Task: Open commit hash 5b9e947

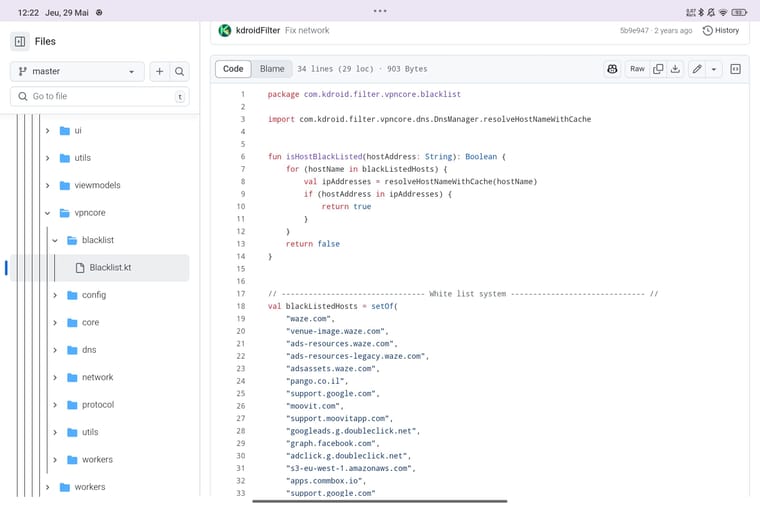Action: click(634, 31)
